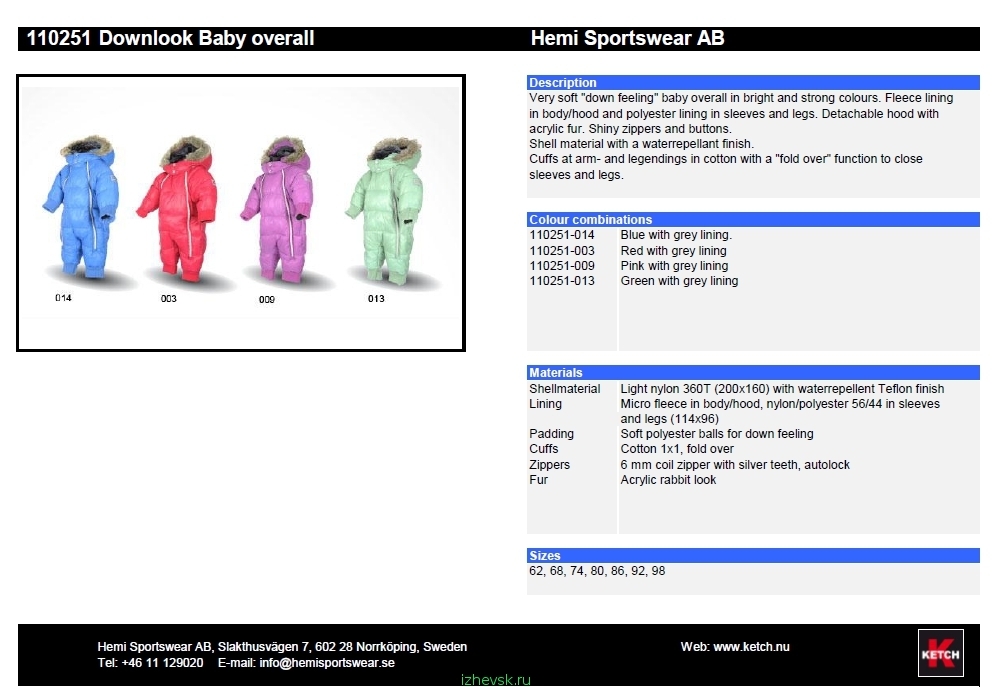Screen dimensions: 994x687
Task: Click the Ketch logo in the footer
Action: click(x=941, y=653)
